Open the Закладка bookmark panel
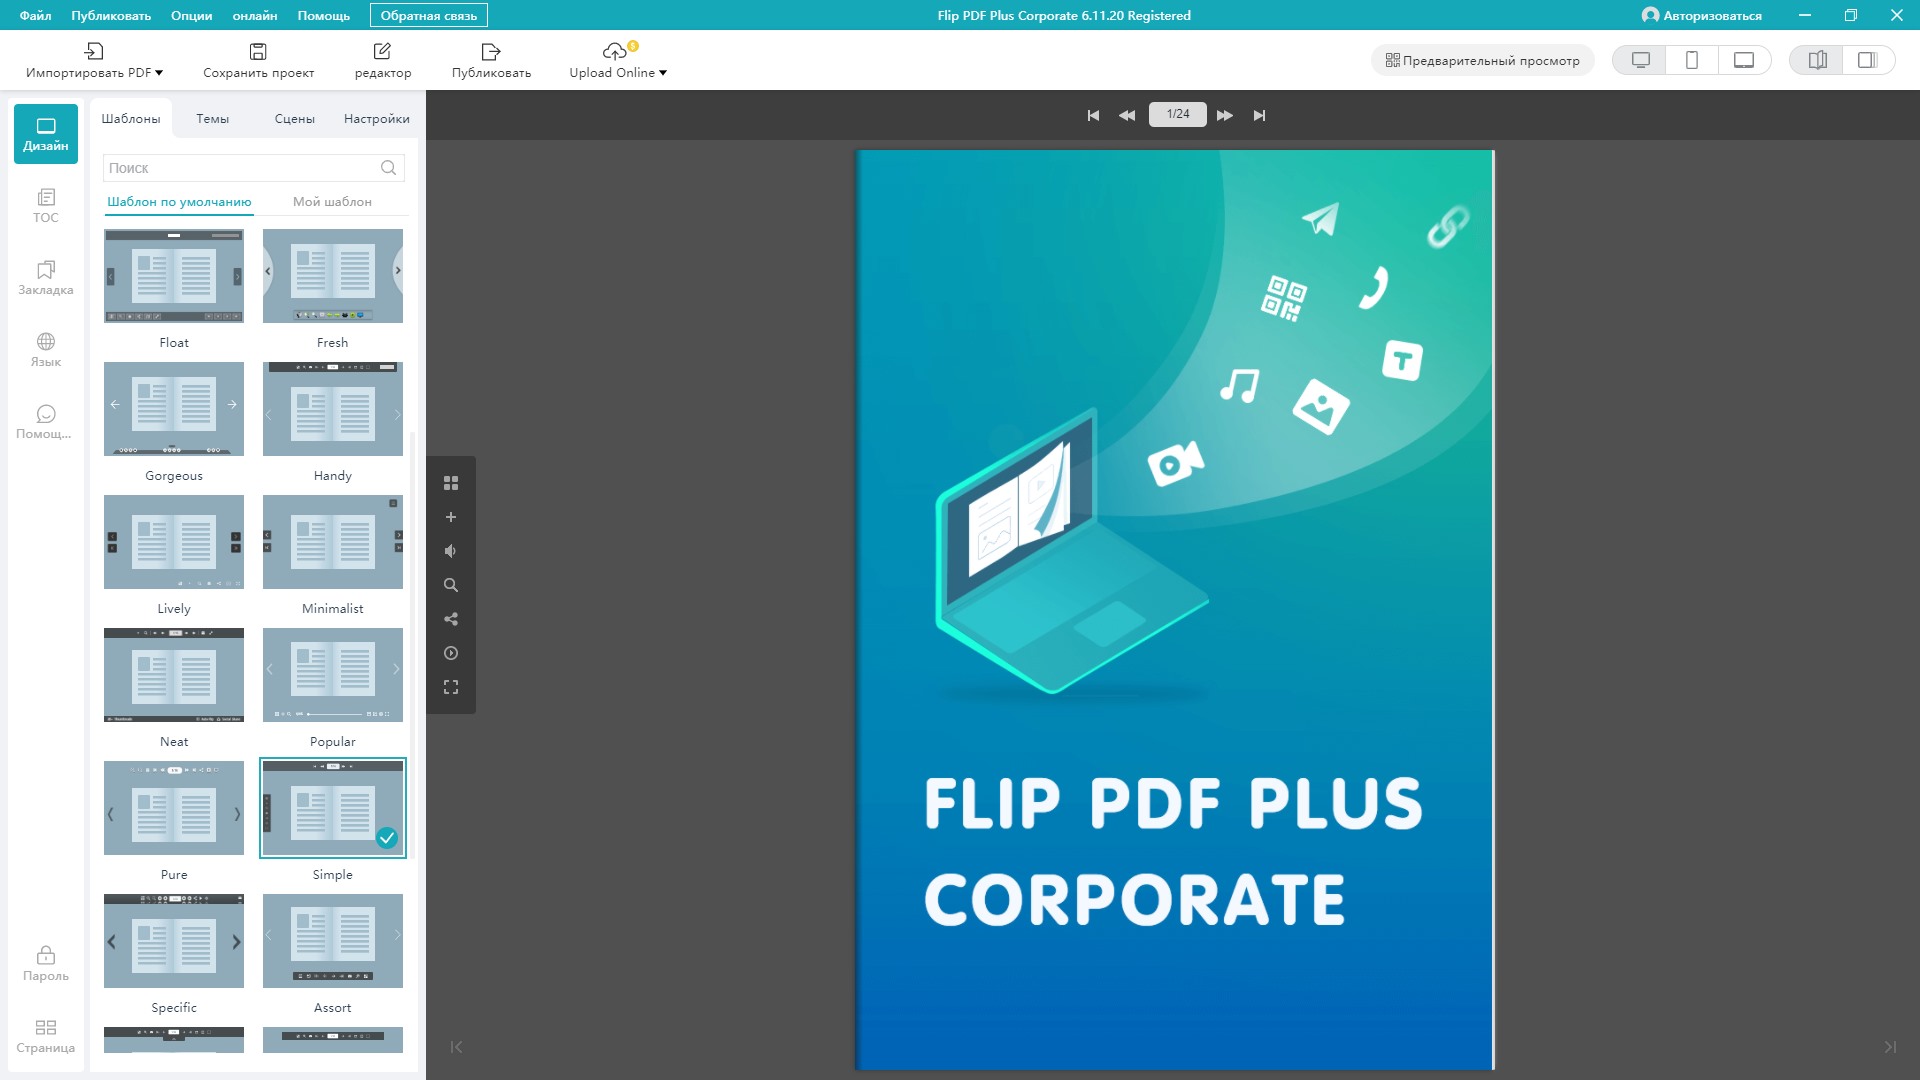 [x=46, y=278]
